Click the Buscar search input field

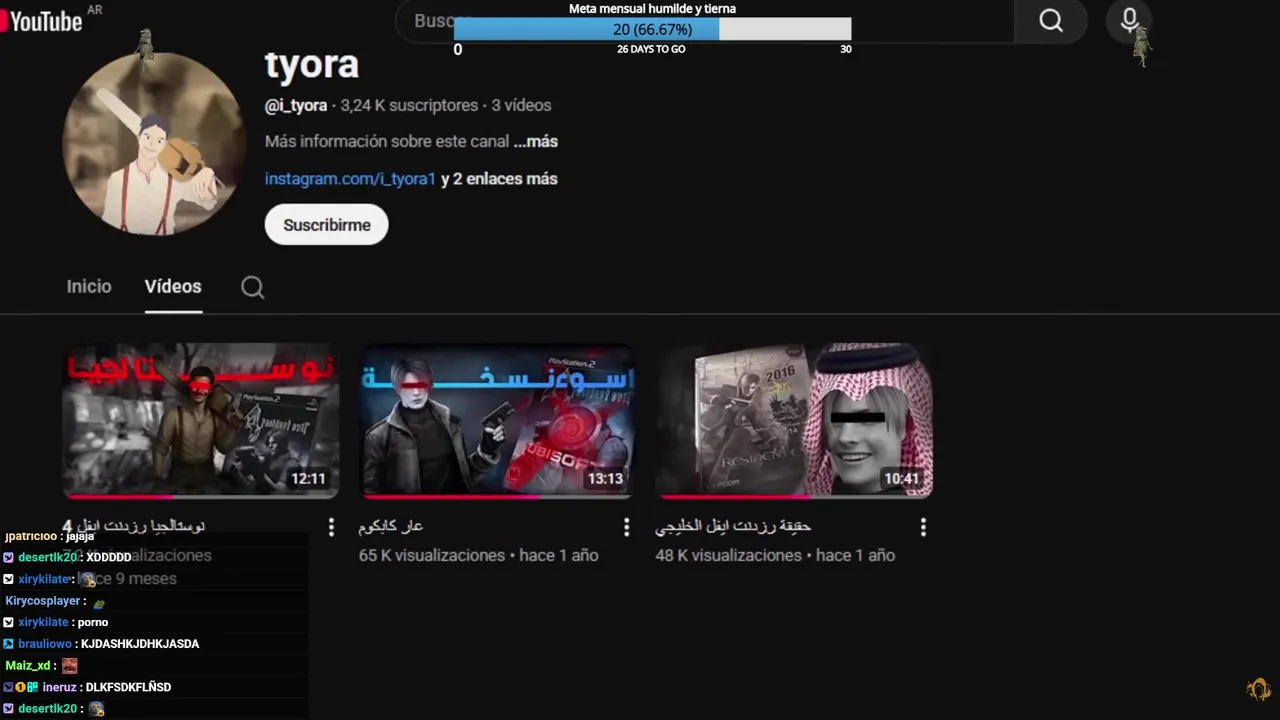tap(705, 21)
